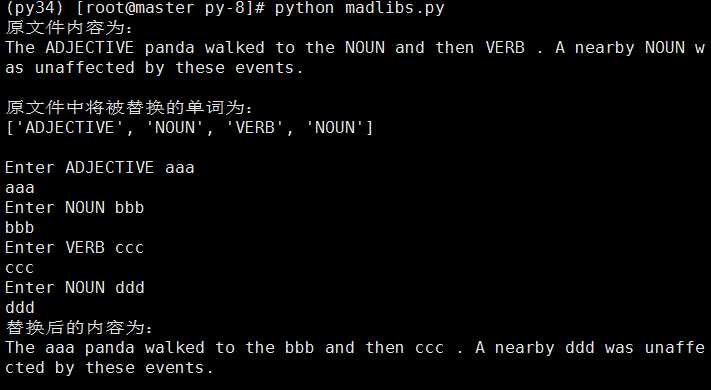711x390 pixels.
Task: Click 'as unaffected by these events.' line
Action: pyautogui.click(x=154, y=68)
